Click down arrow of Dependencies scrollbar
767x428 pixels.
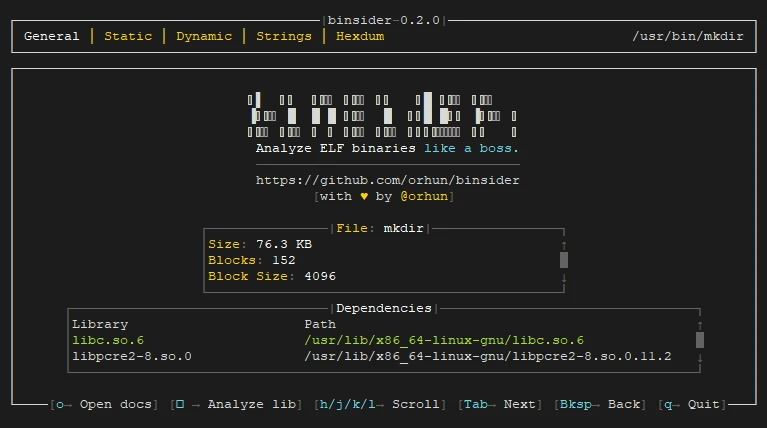(699, 356)
